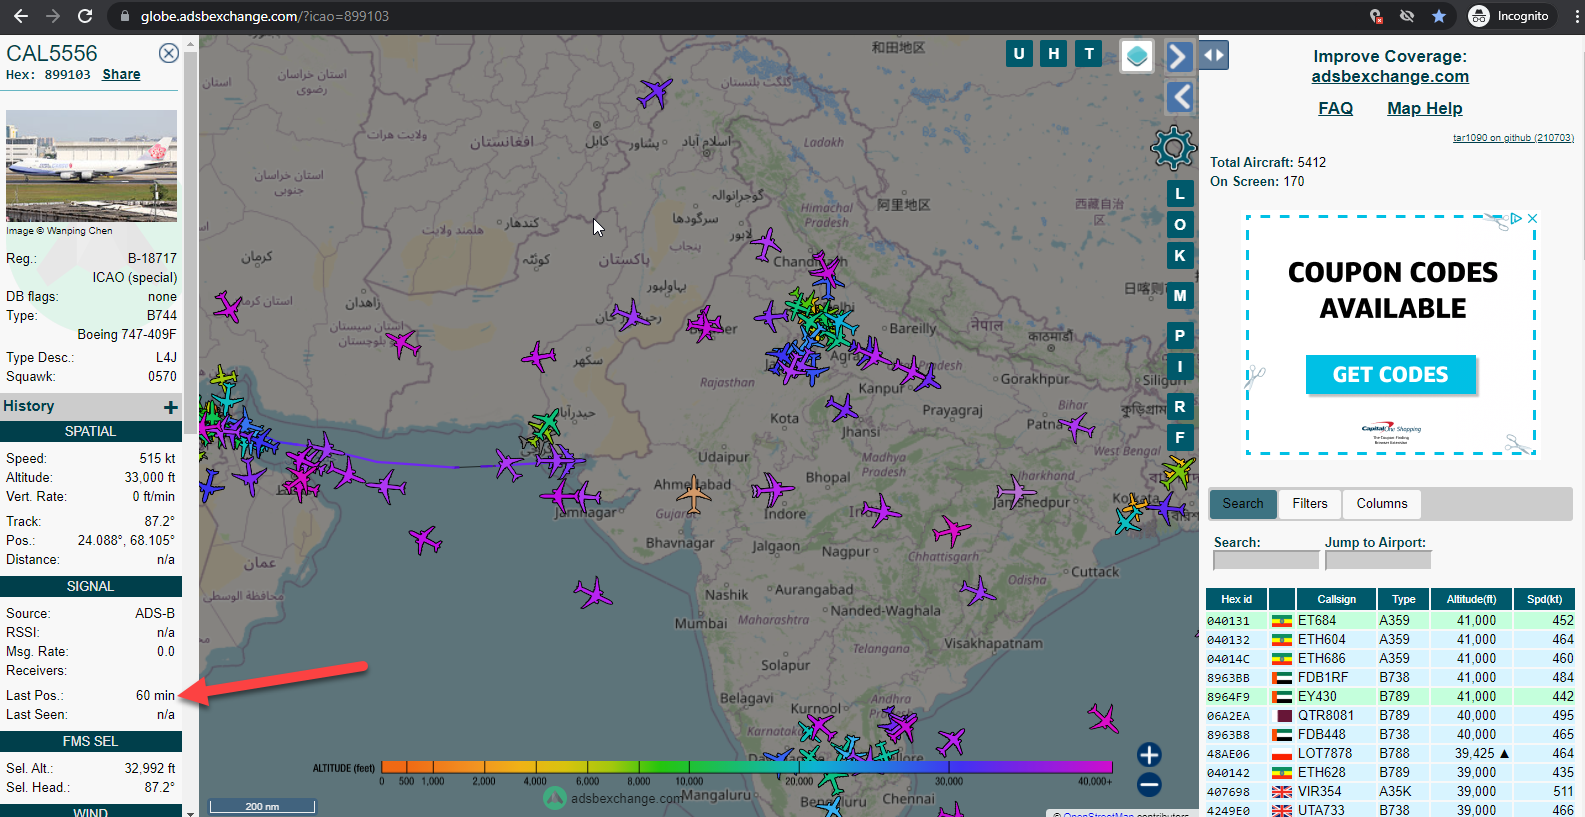Bookmark this page with star icon
Screen dimensions: 1585x817
1438,16
